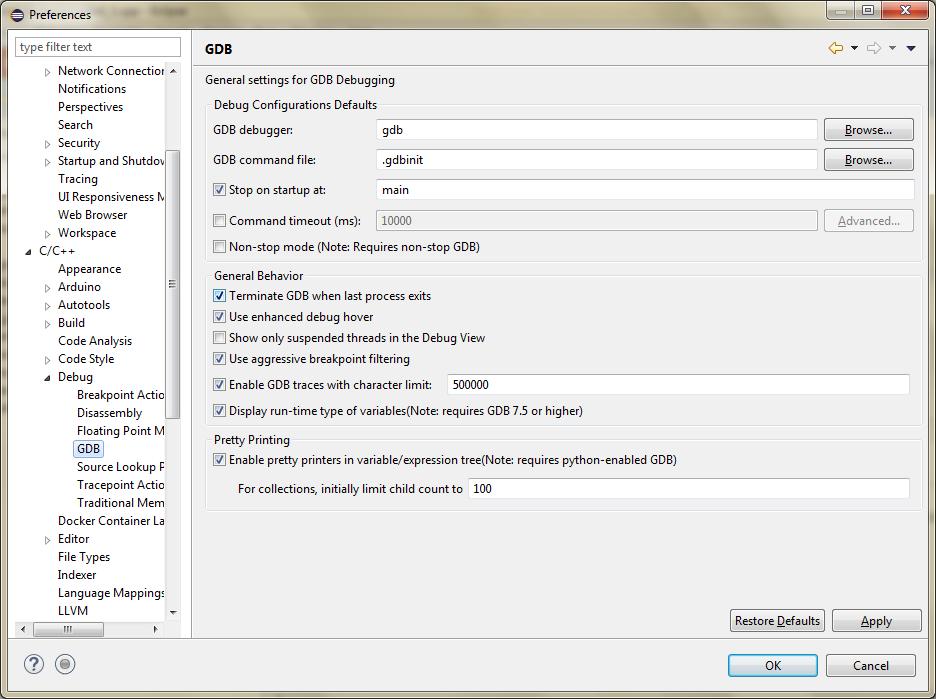The image size is (936, 699).
Task: Open the back history dropdown arrow
Action: (854, 48)
